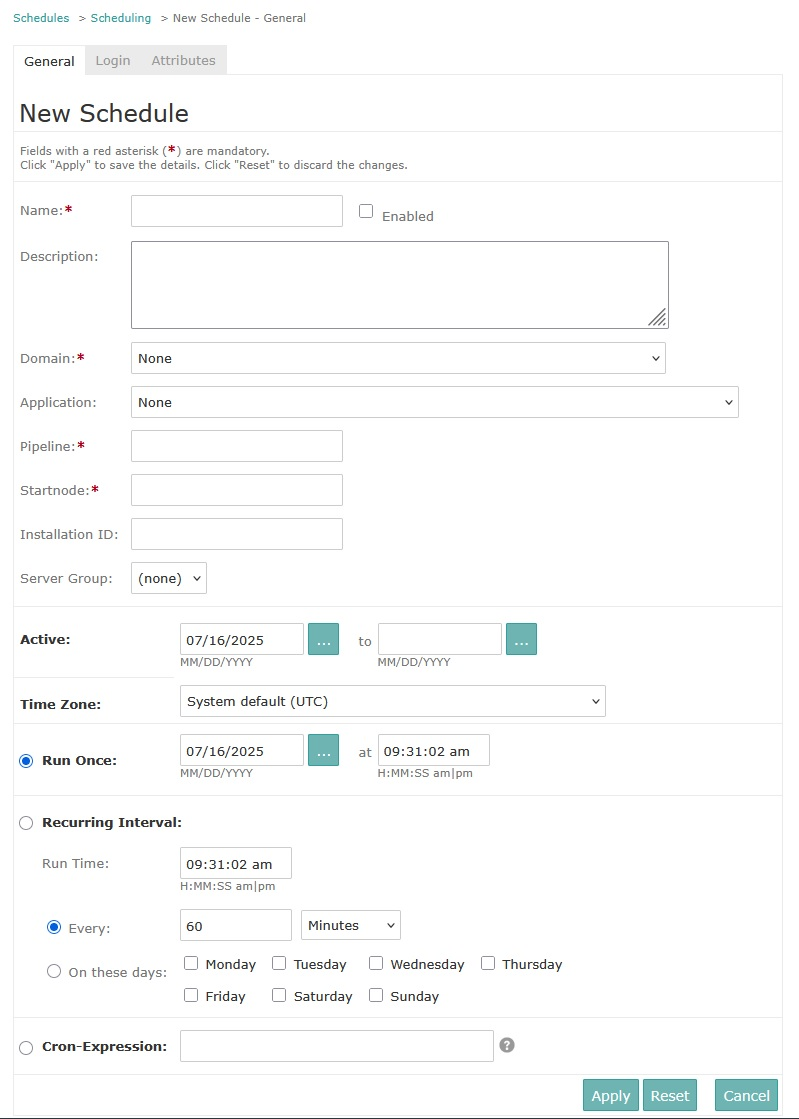This screenshot has height=1119, width=799.
Task: Switch to the Login tab
Action: pos(112,60)
